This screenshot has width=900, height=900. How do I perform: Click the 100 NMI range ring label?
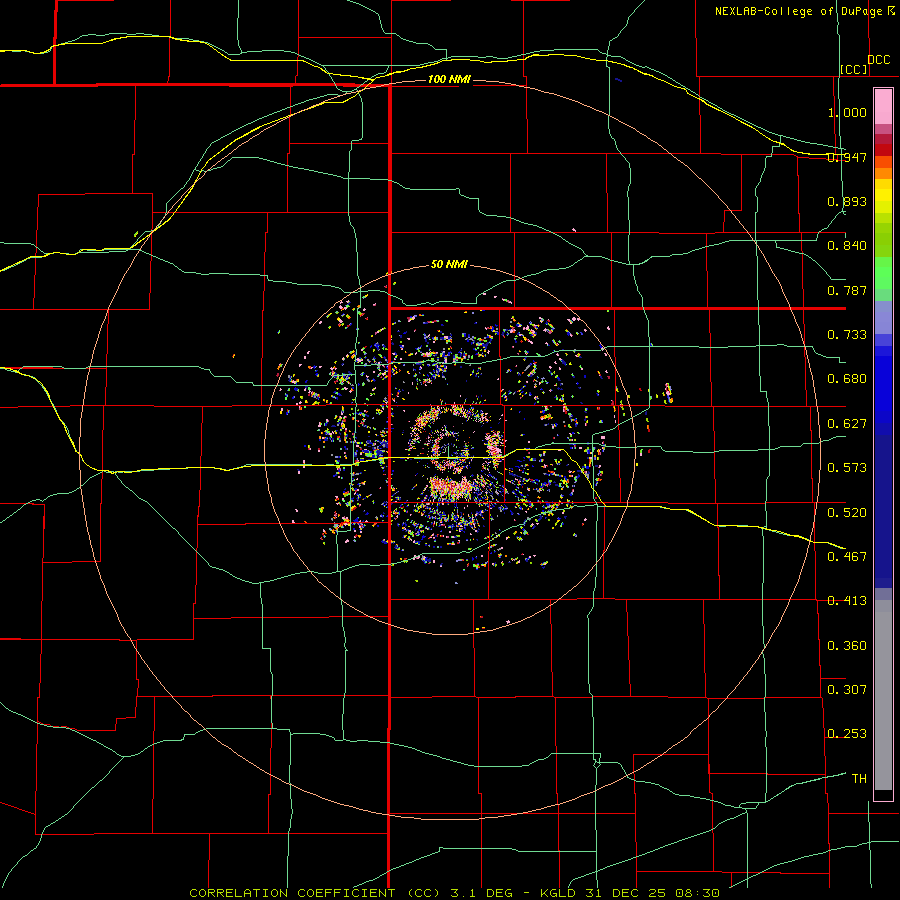click(449, 79)
